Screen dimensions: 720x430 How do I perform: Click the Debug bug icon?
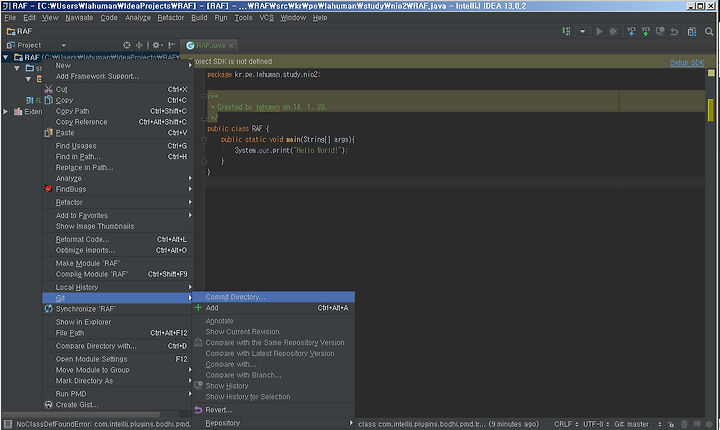613,31
